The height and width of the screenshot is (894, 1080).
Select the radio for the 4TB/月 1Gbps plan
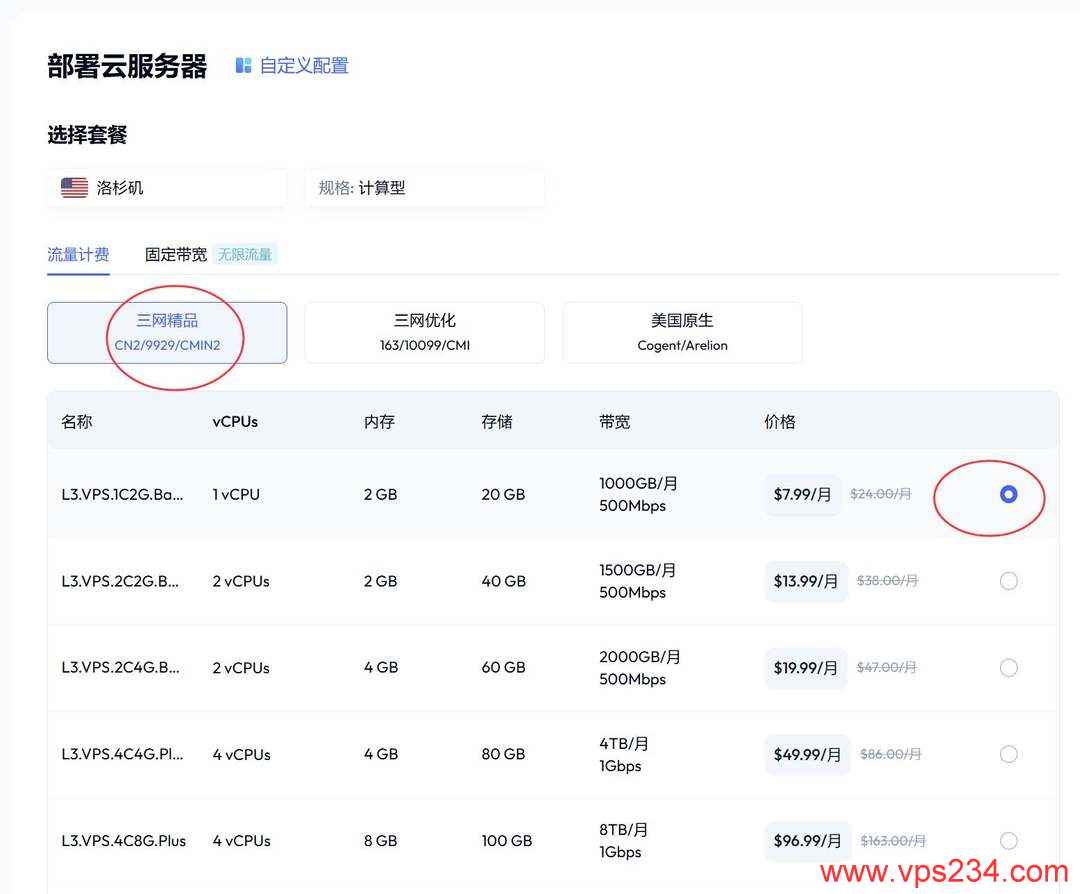[x=1009, y=754]
